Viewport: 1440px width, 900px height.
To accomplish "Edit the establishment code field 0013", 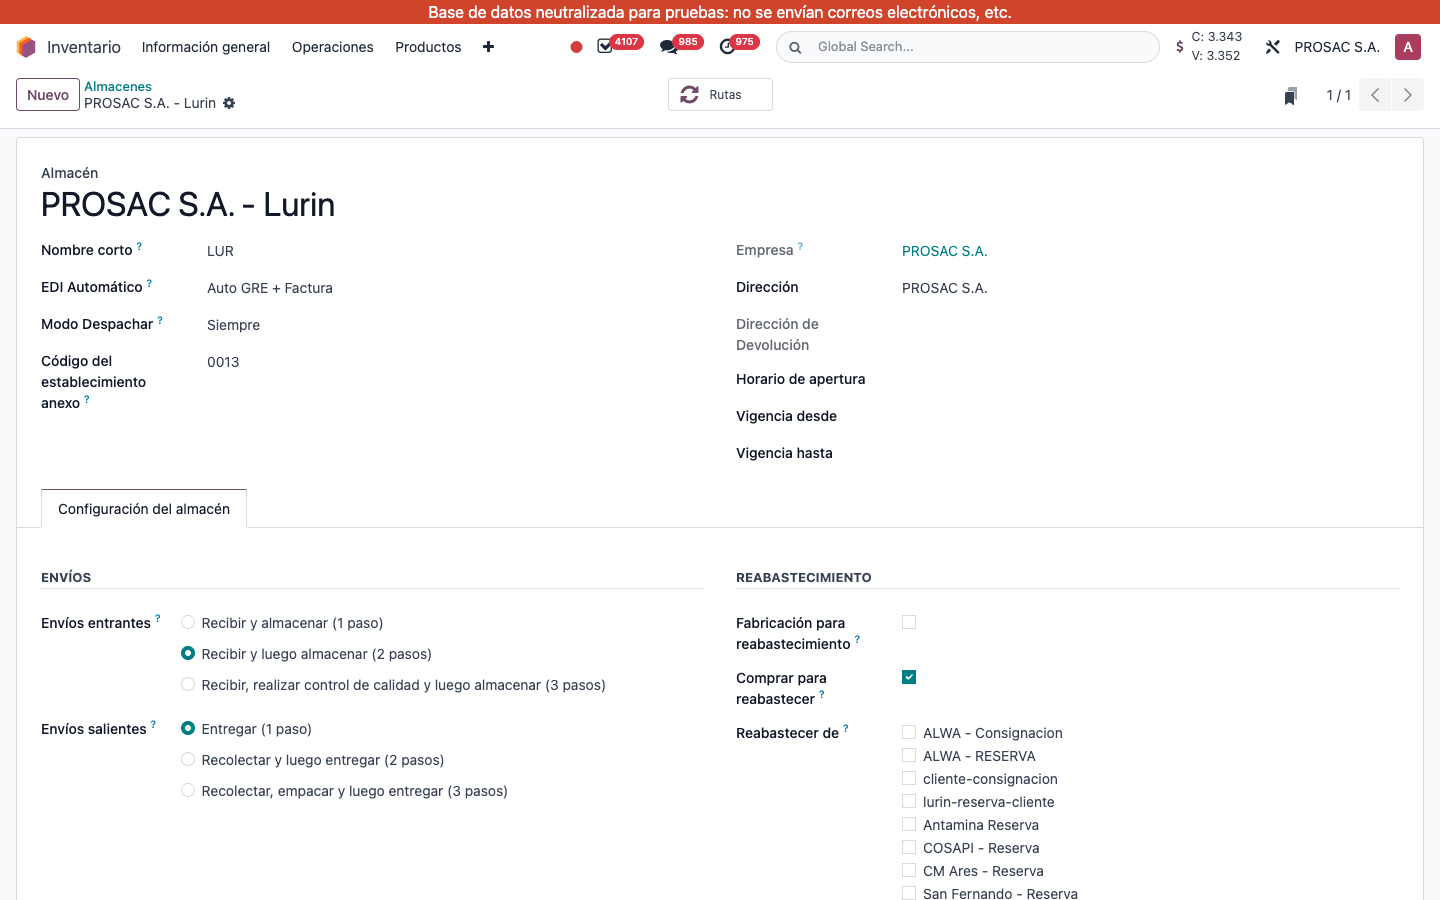I will [455, 362].
